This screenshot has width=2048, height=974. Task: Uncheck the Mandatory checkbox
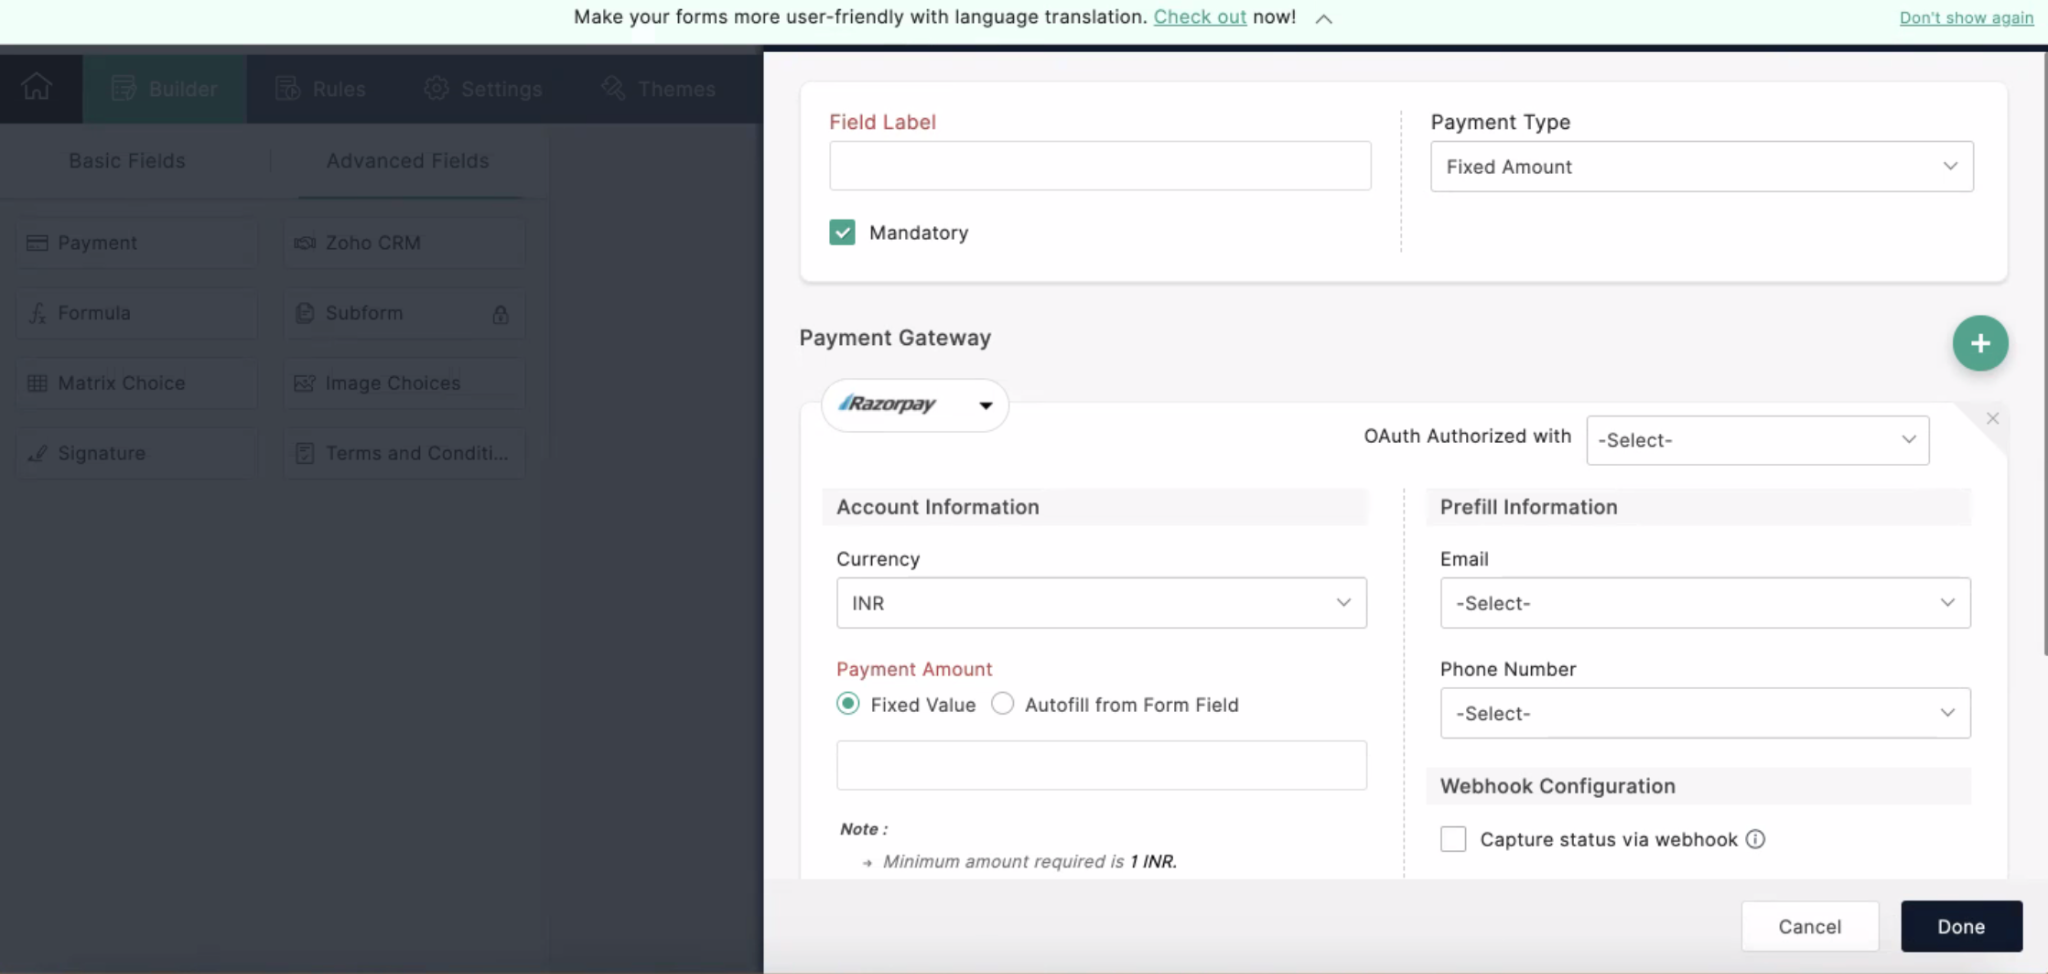(x=842, y=232)
